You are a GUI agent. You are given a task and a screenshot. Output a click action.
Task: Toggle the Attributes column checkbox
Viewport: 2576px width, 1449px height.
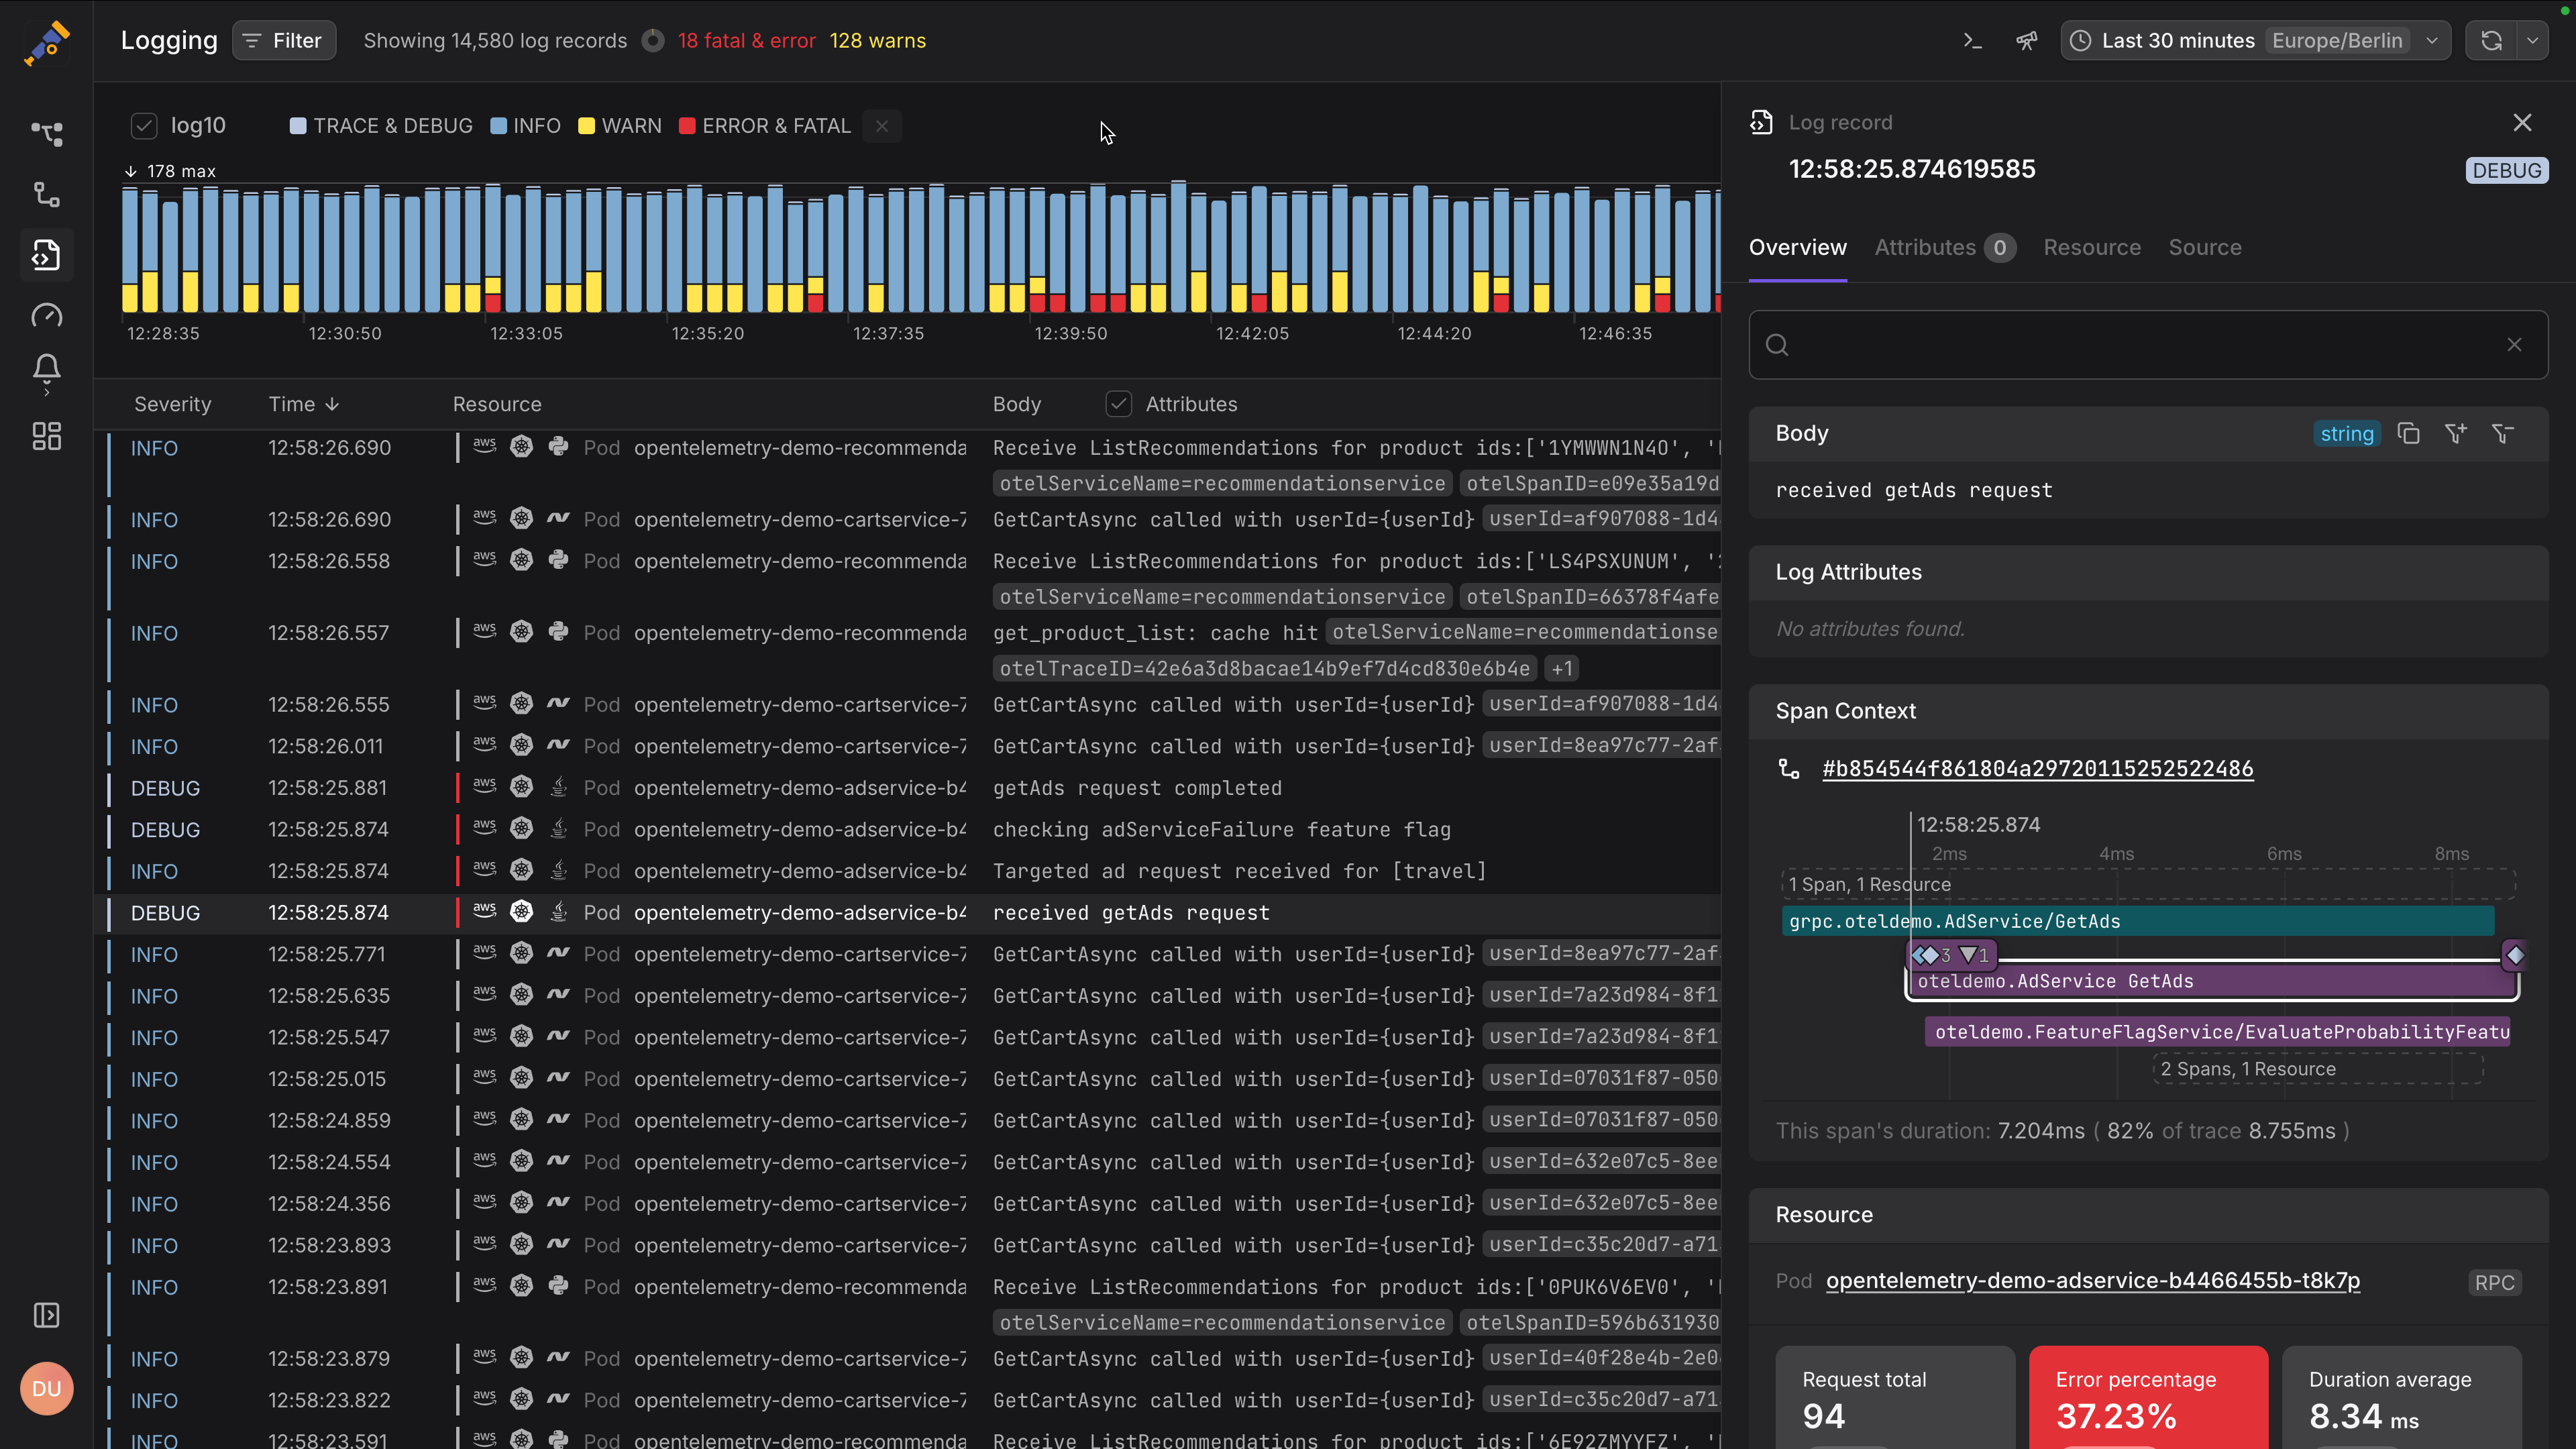(x=1118, y=404)
